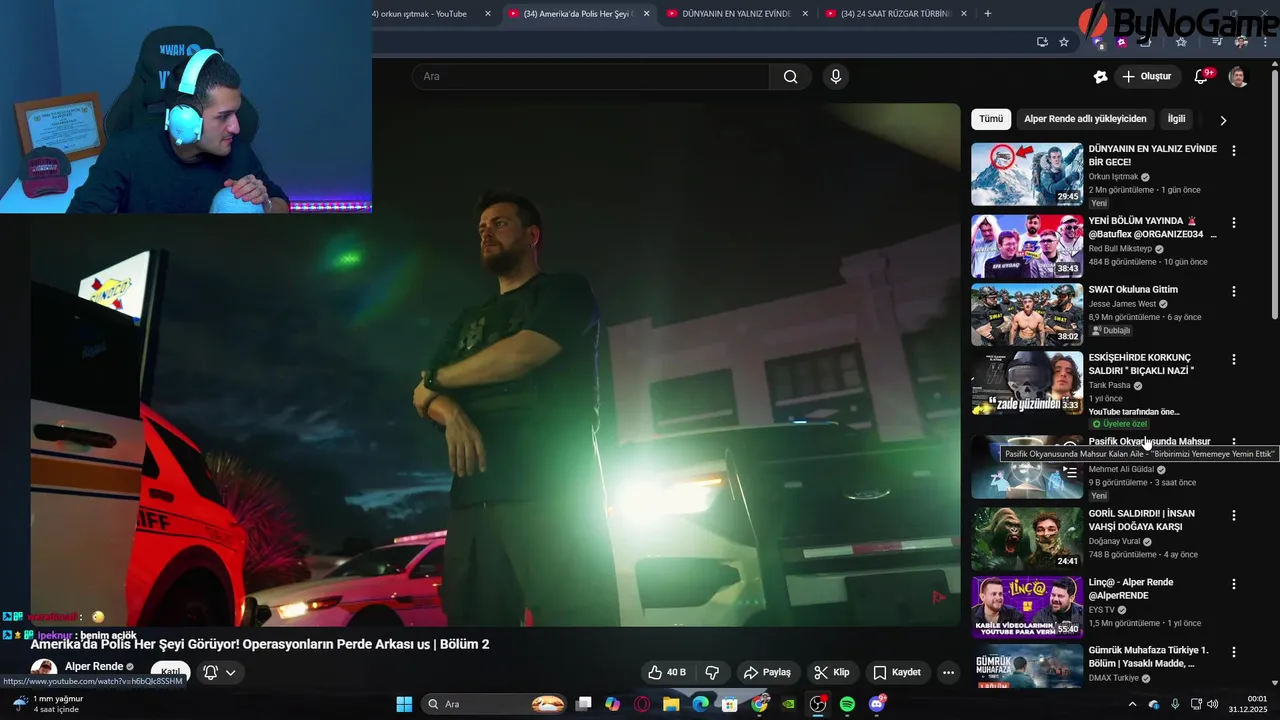The image size is (1280, 720).
Task: Click the Windows taskbar Ara search box
Action: coord(495,704)
